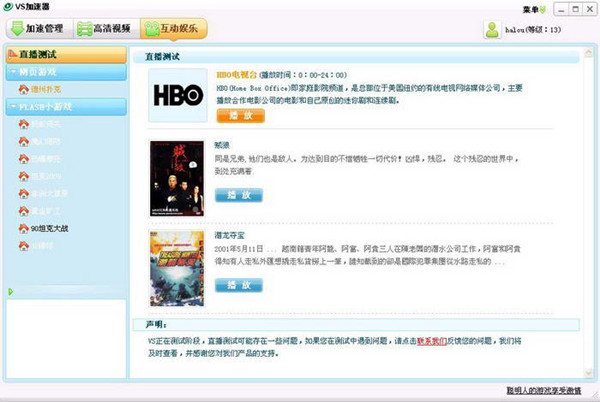The height and width of the screenshot is (402, 600).
Task: Switch to the 加速管理 tab
Action: point(39,29)
